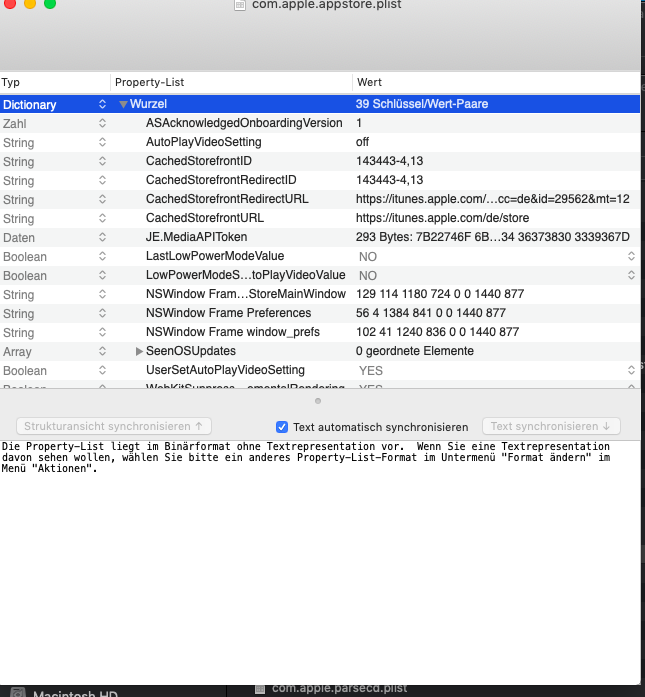Click Macintosh HD in background window

pyautogui.click(x=75, y=693)
